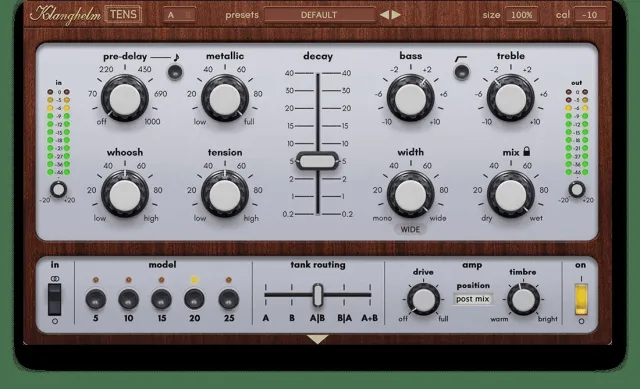Toggle the mix lock icon
The width and height of the screenshot is (640, 389).
click(527, 151)
